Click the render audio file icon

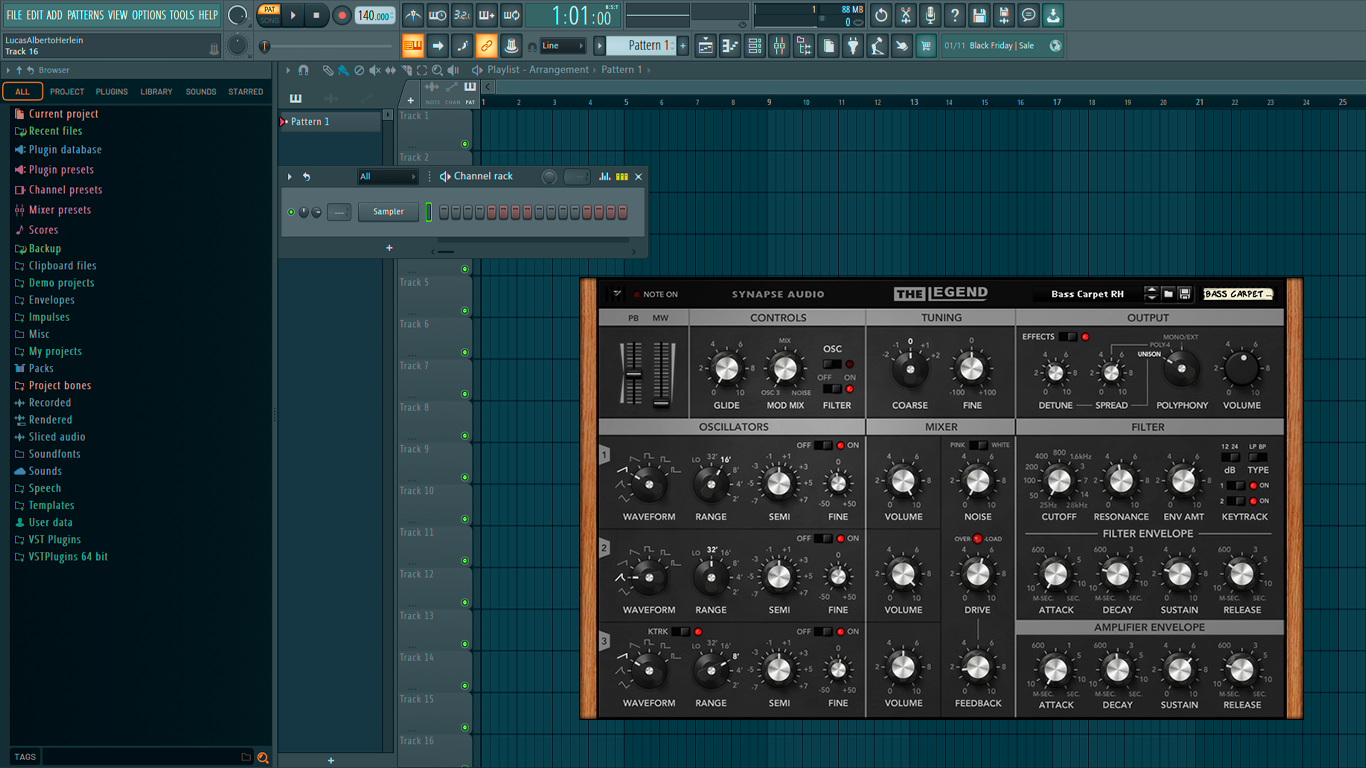pyautogui.click(x=1004, y=15)
